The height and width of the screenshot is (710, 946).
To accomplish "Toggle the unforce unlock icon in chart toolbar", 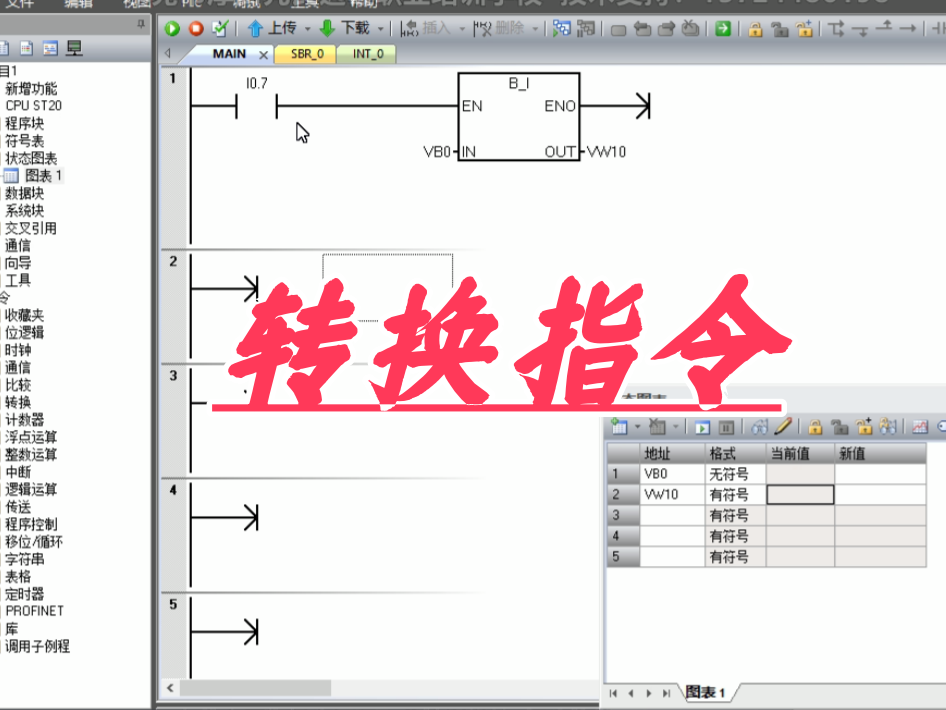I will point(838,427).
